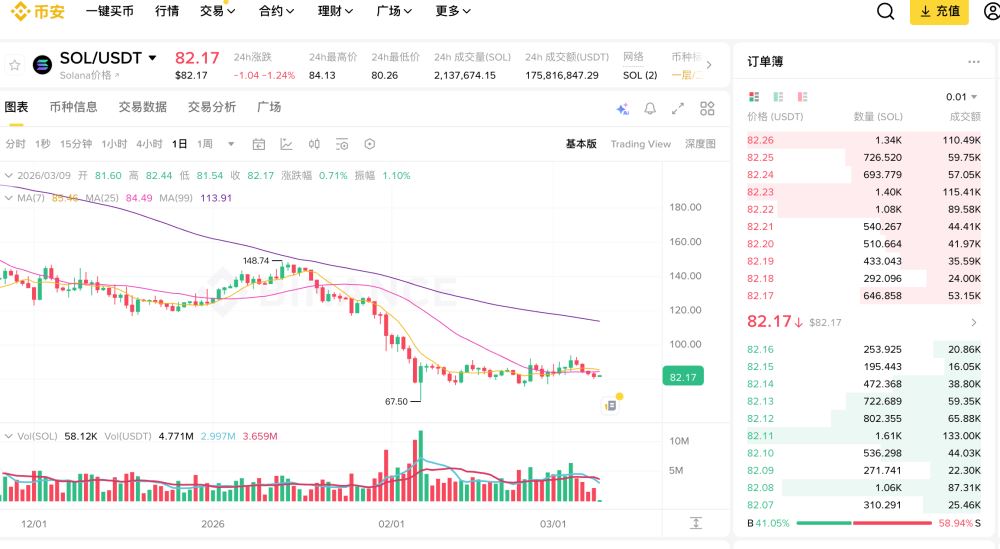Open the user account profile icon
The width and height of the screenshot is (1000, 549).
coord(992,11)
